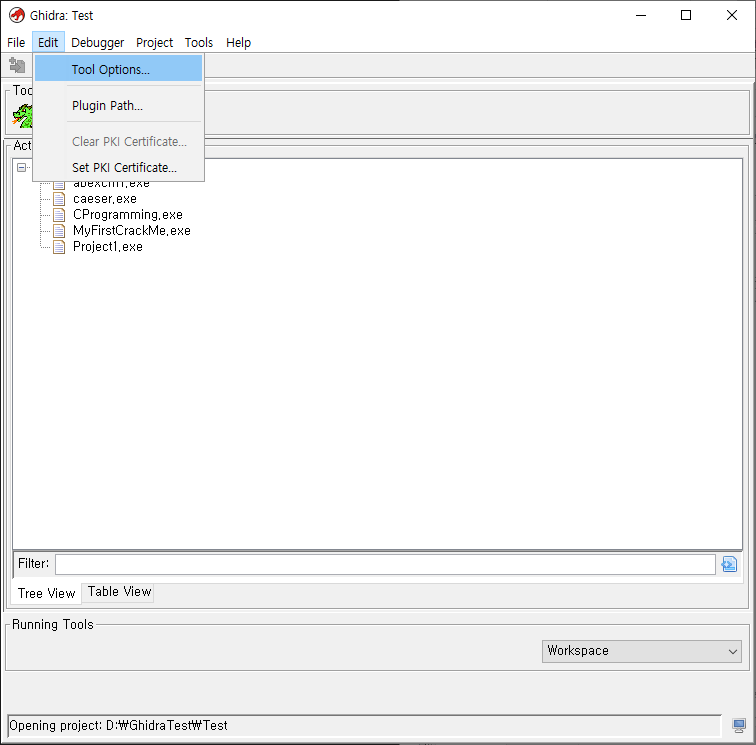
Task: Open the File menu
Action: click(16, 42)
